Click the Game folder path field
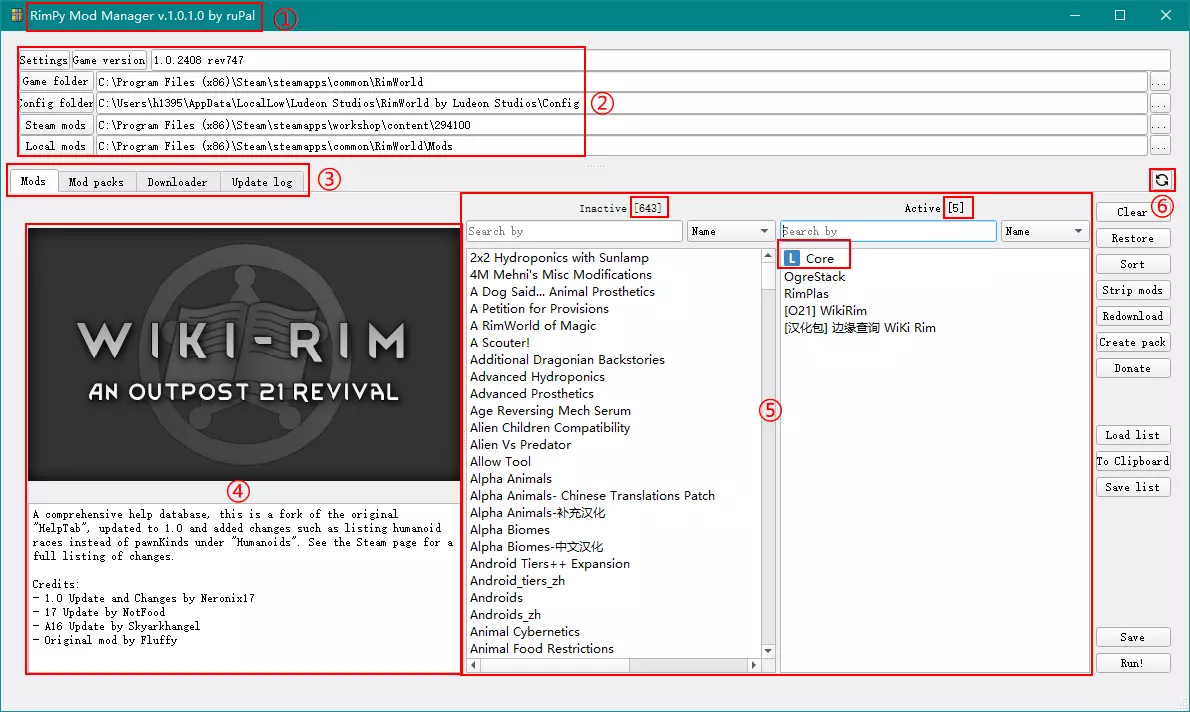 (622, 82)
